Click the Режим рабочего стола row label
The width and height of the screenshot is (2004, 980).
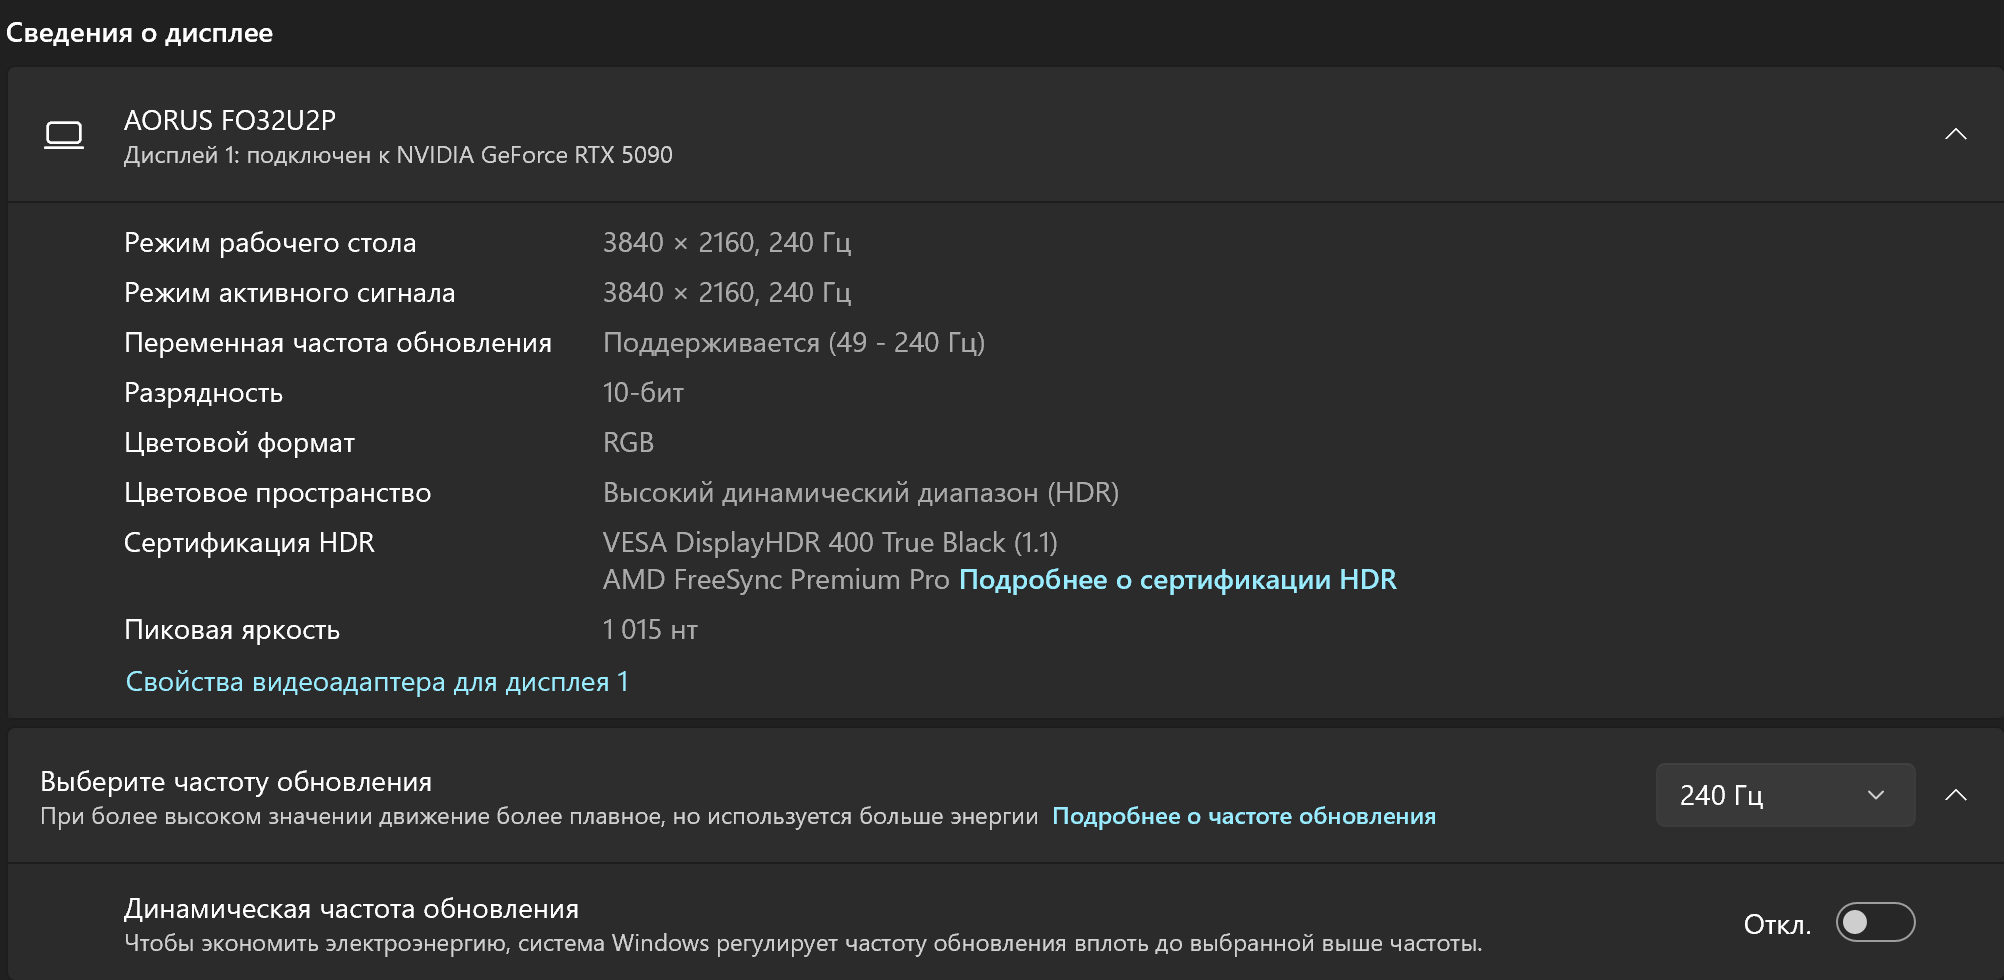pyautogui.click(x=270, y=243)
